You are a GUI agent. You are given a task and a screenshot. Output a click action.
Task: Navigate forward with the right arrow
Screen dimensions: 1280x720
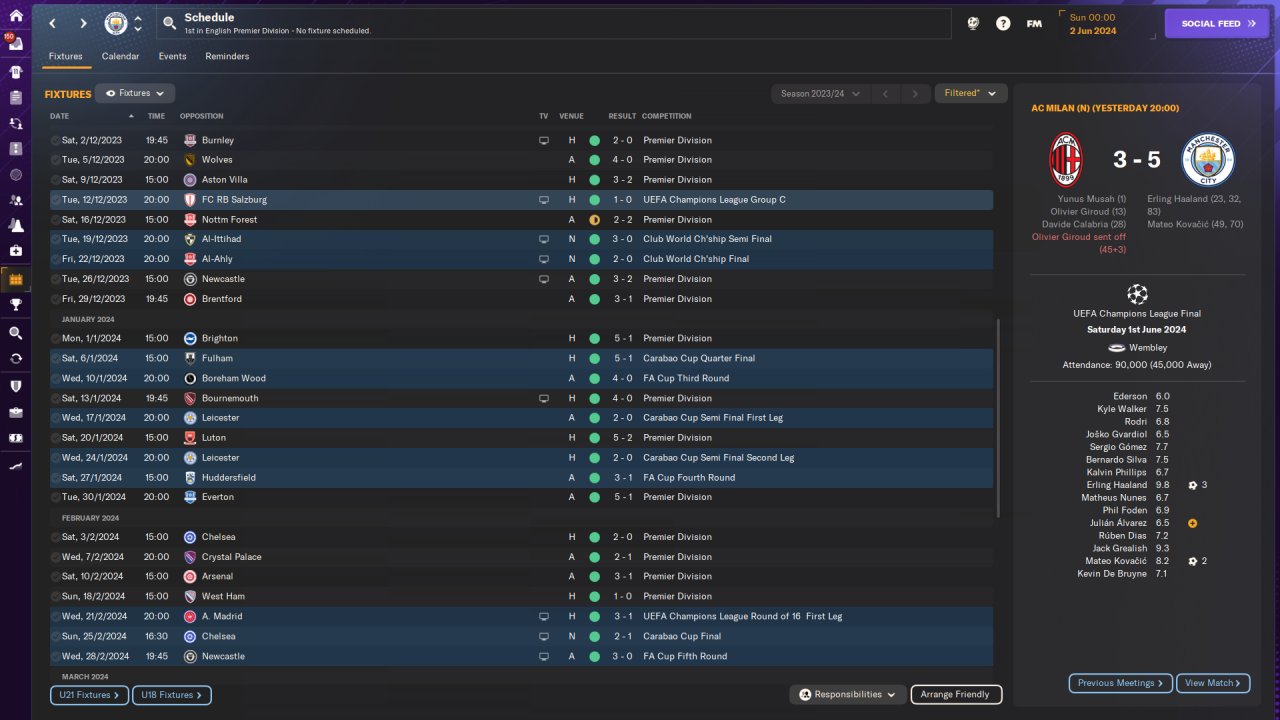(83, 23)
